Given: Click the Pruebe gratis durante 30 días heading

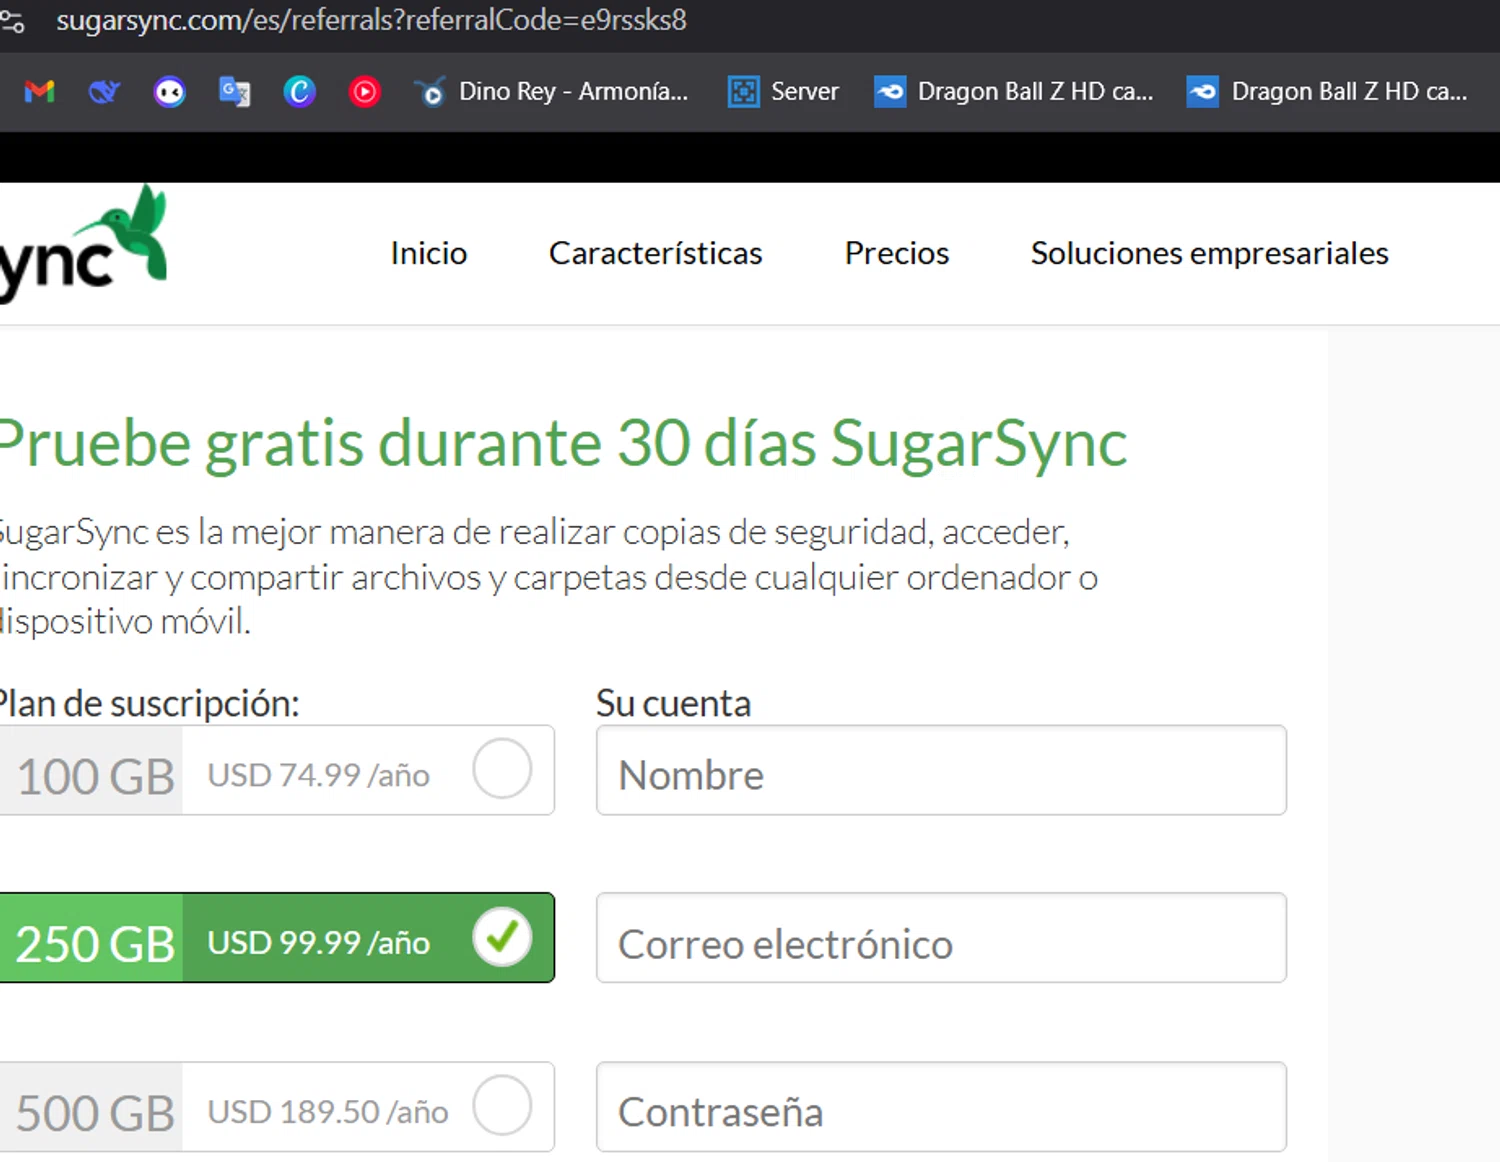Looking at the screenshot, I should coord(564,443).
